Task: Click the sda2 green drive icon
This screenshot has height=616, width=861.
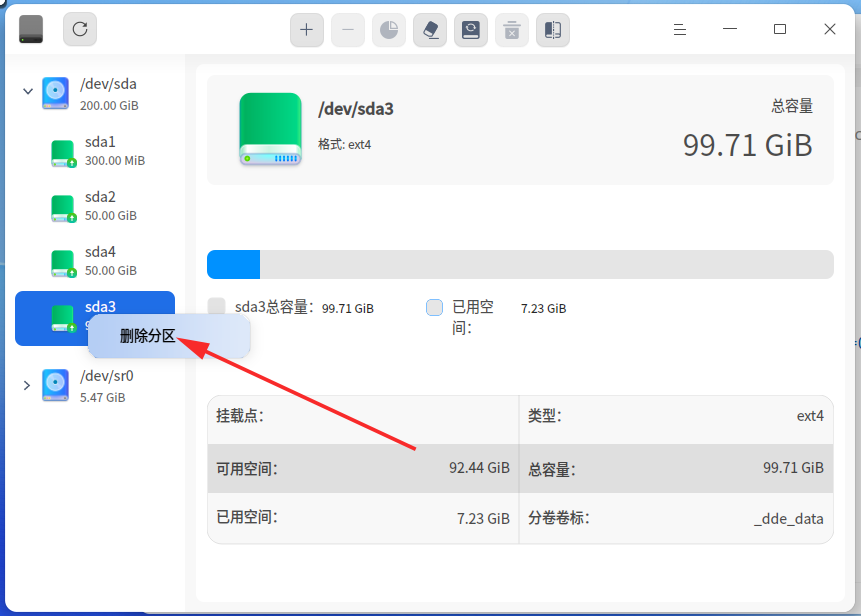Action: [63, 209]
